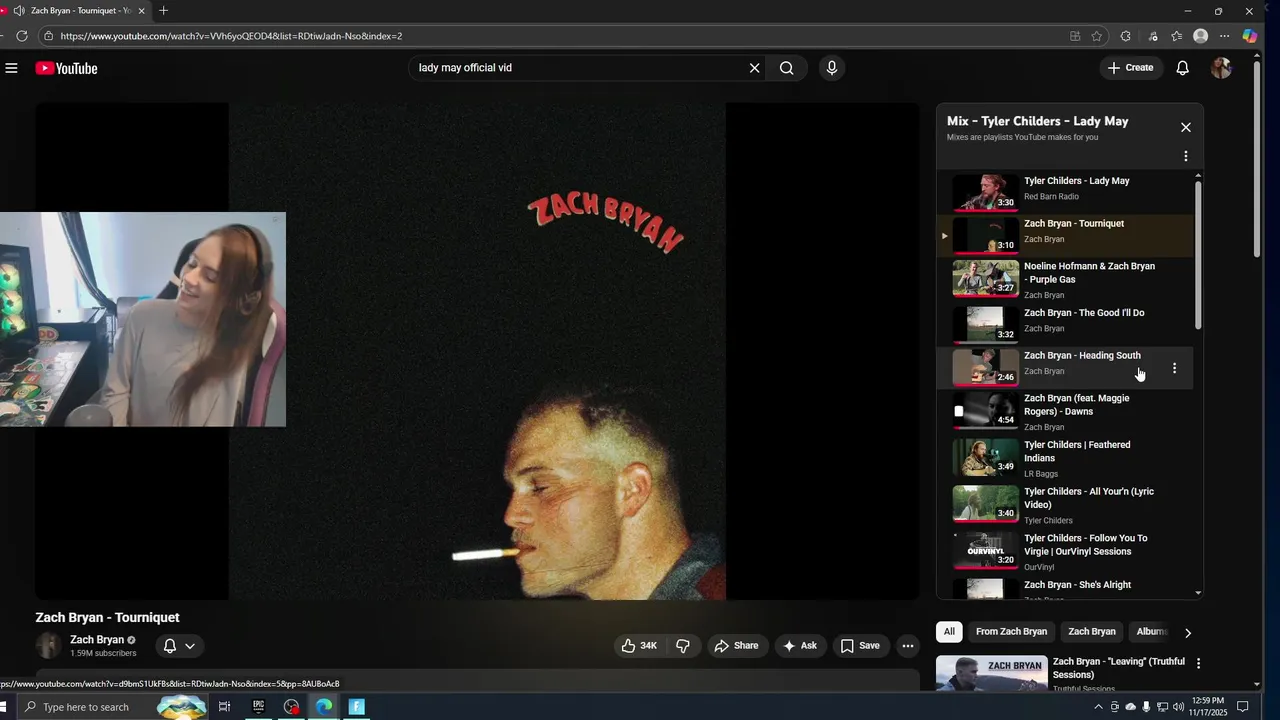Select the All filter chip
The image size is (1280, 720).
coord(949,632)
